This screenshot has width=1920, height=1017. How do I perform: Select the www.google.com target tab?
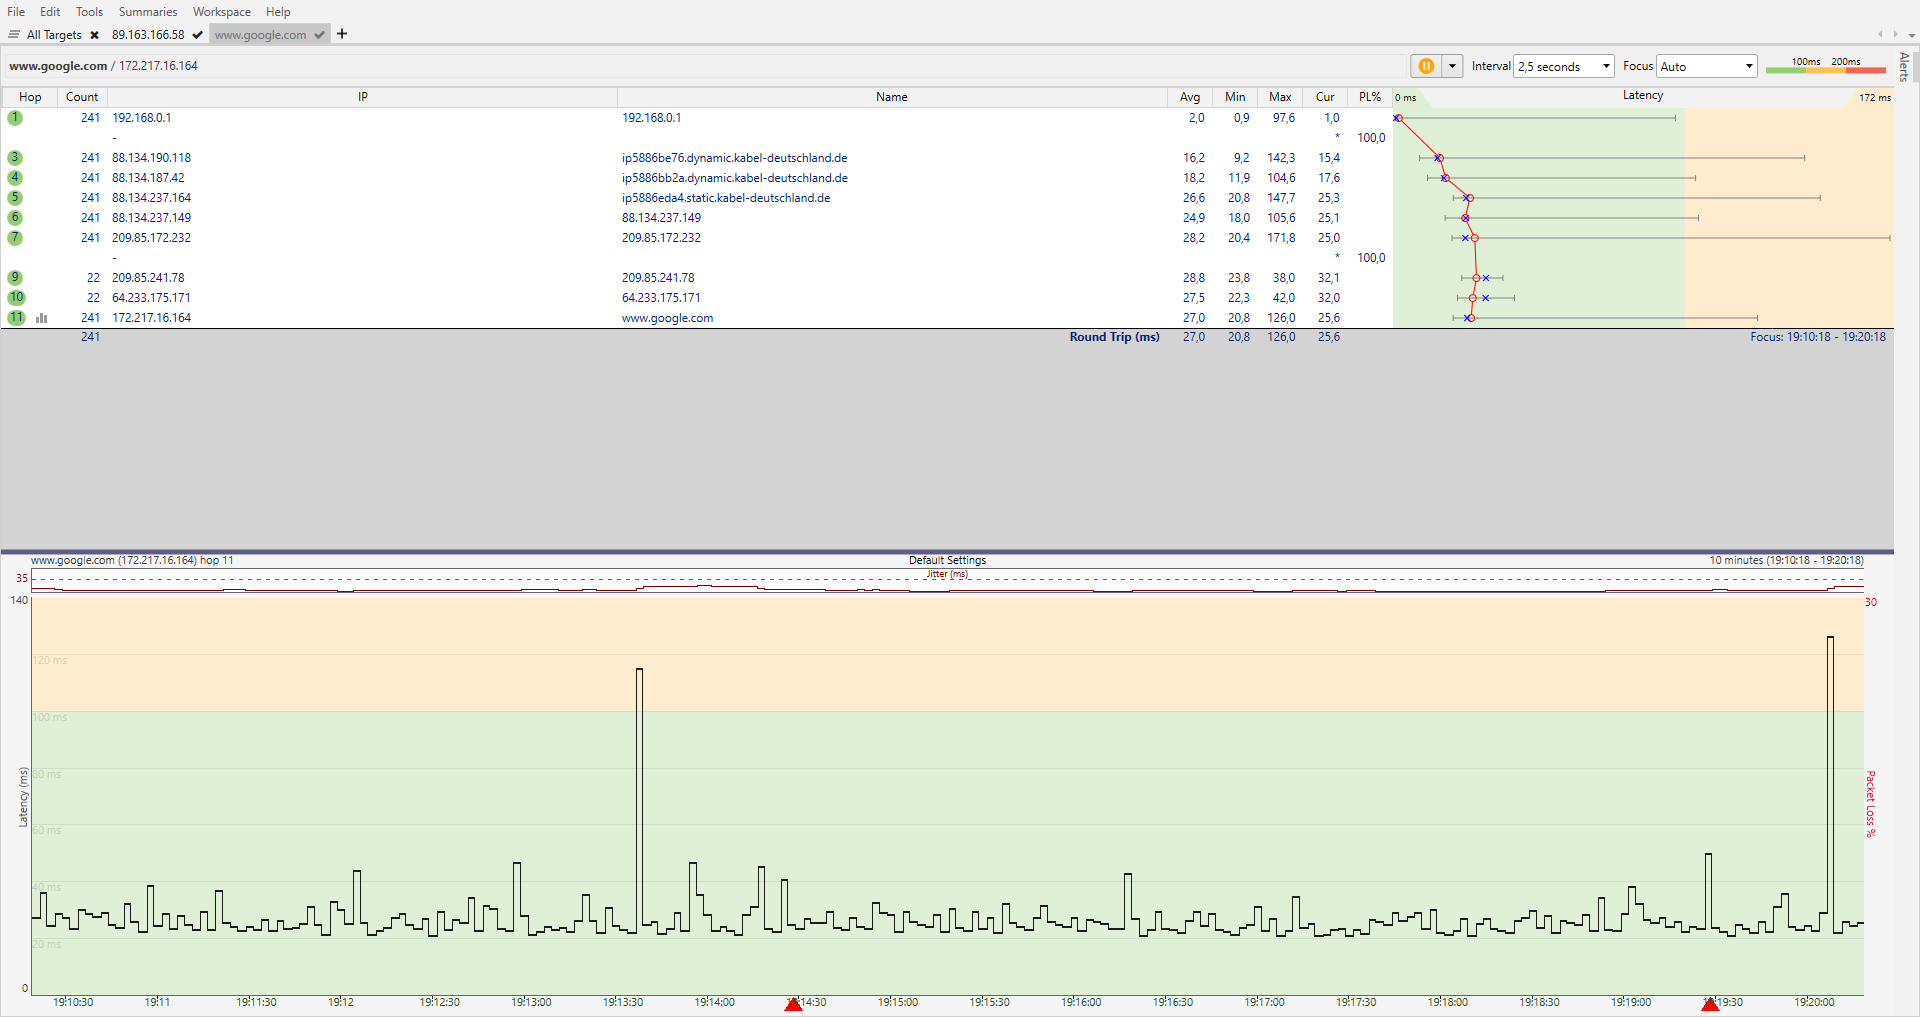tap(261, 35)
